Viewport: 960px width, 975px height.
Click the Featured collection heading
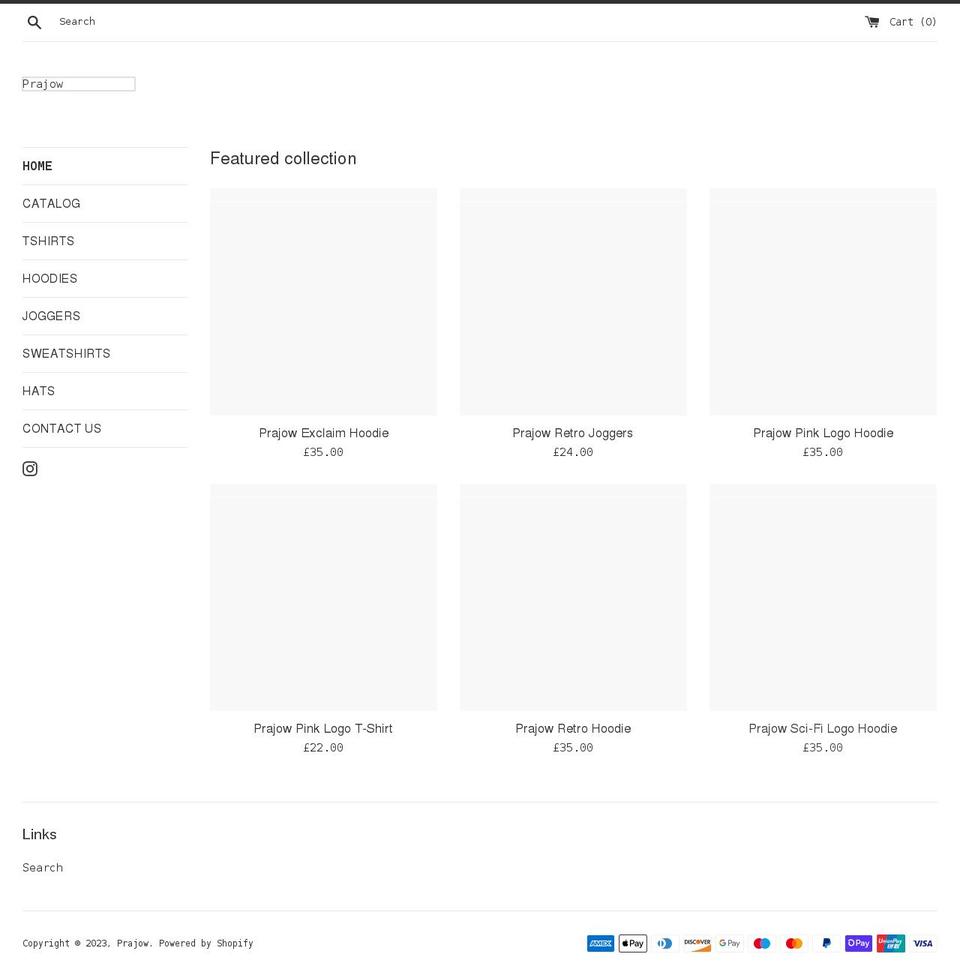(284, 159)
